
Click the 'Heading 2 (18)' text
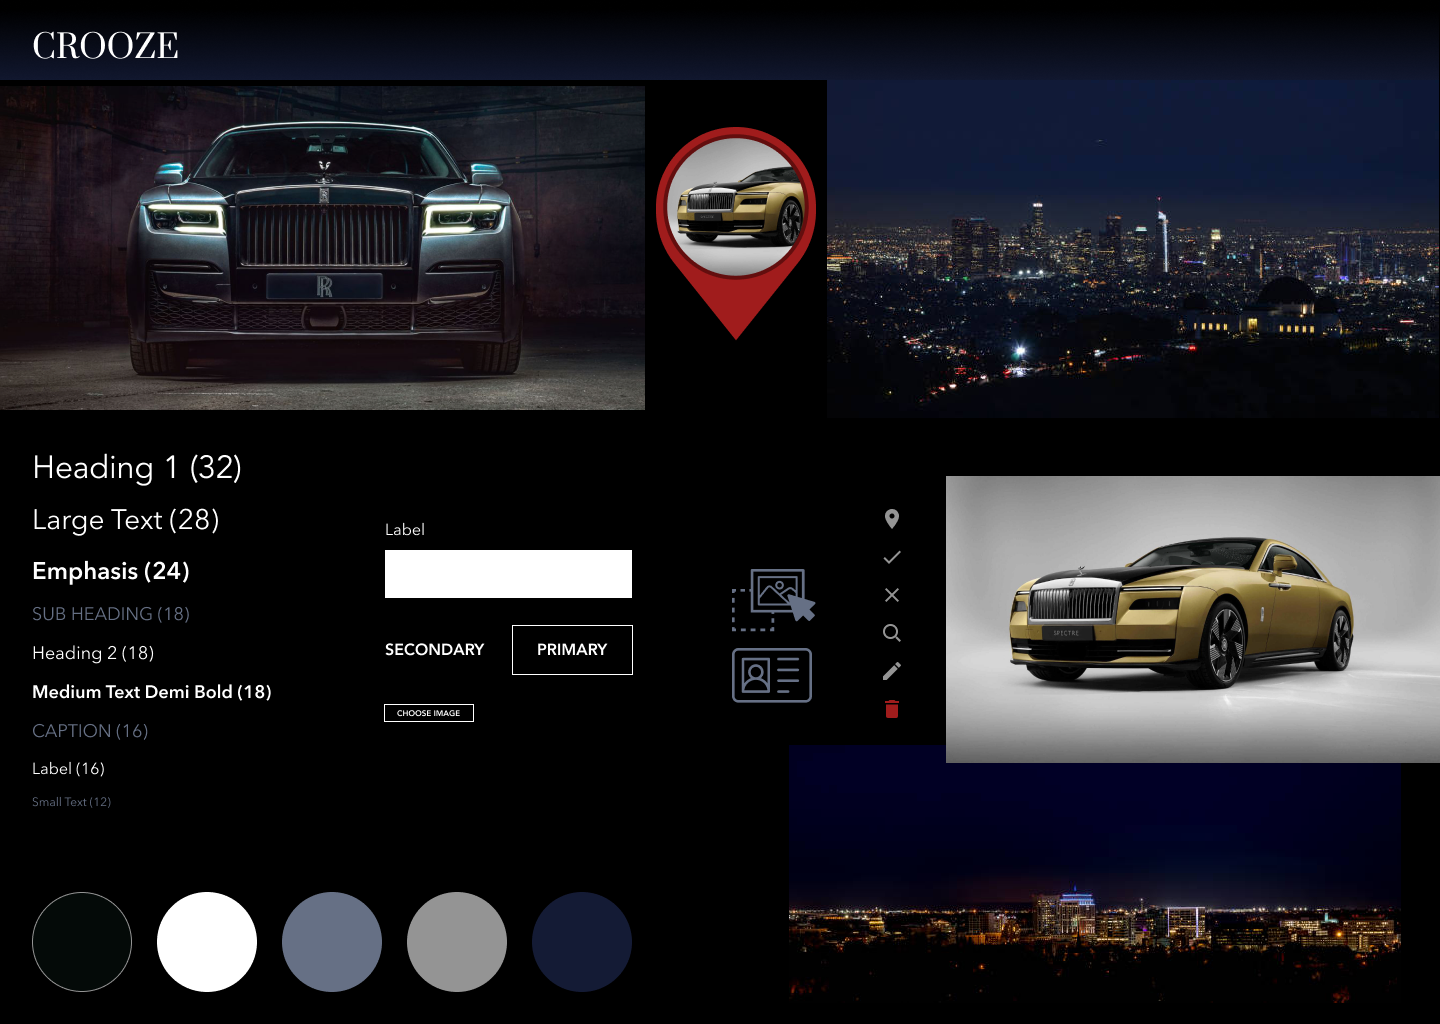(x=93, y=653)
